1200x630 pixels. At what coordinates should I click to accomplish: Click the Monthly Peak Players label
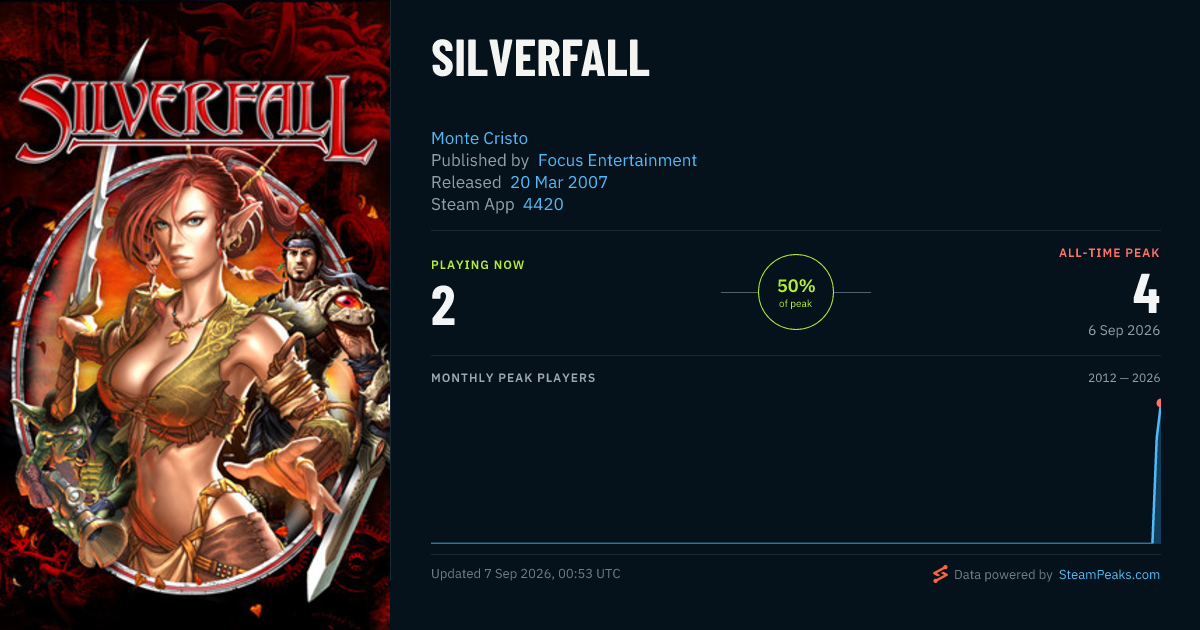tap(513, 378)
